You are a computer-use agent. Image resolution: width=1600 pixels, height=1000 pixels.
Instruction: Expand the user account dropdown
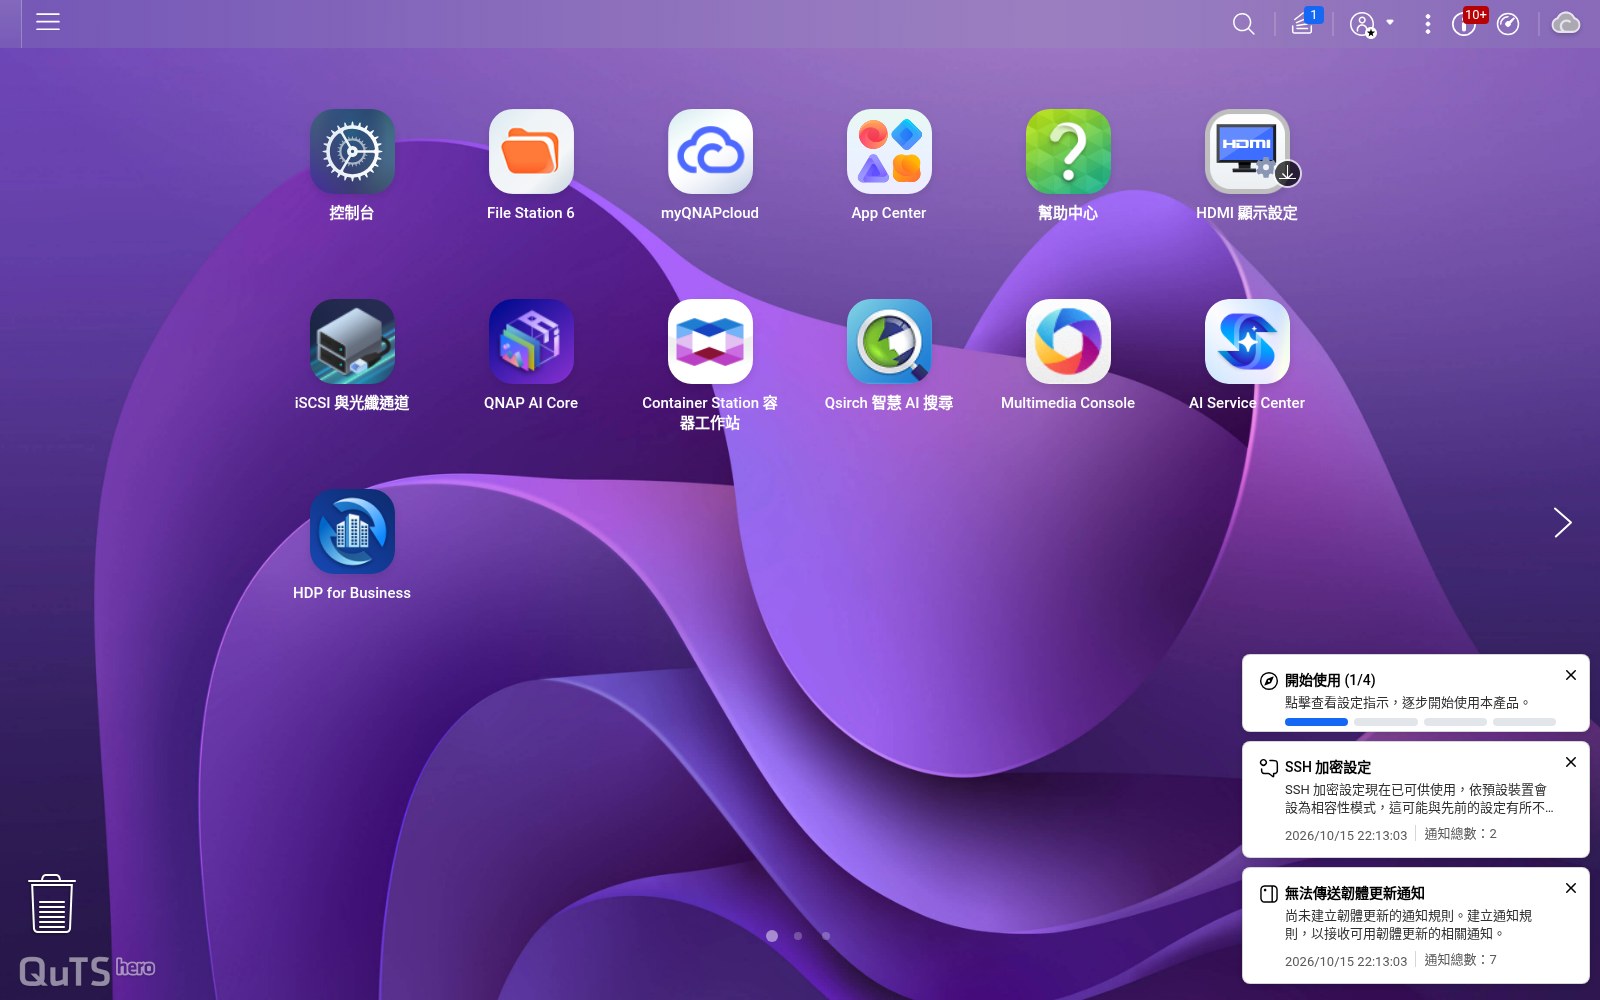(x=1371, y=24)
